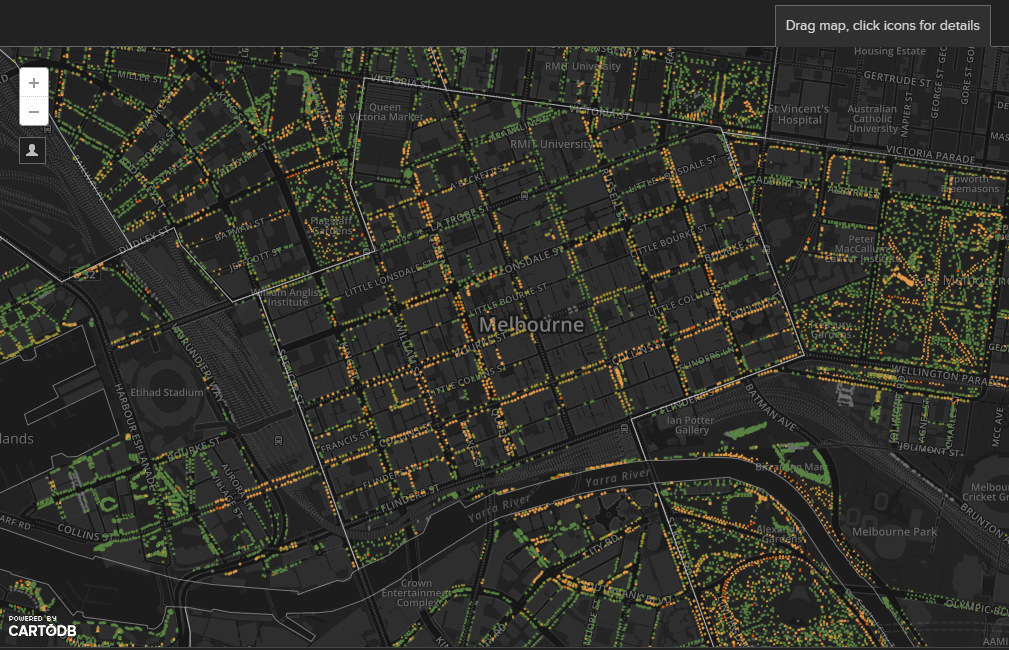
Task: Click 'Crown Entertainment Complex' label
Action: point(416,593)
